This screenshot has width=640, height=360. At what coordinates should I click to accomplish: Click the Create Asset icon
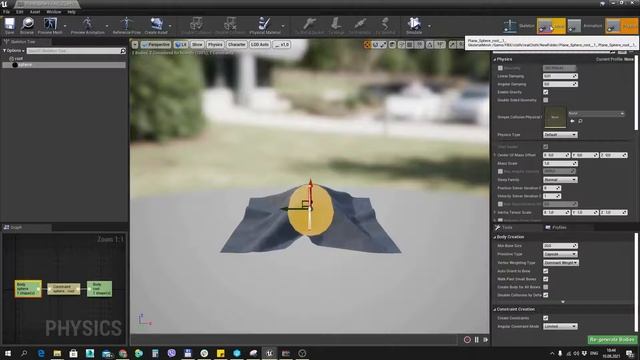(x=156, y=24)
